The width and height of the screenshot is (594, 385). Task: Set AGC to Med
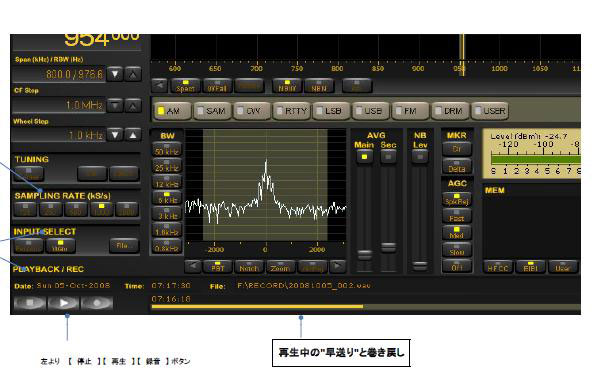(457, 233)
